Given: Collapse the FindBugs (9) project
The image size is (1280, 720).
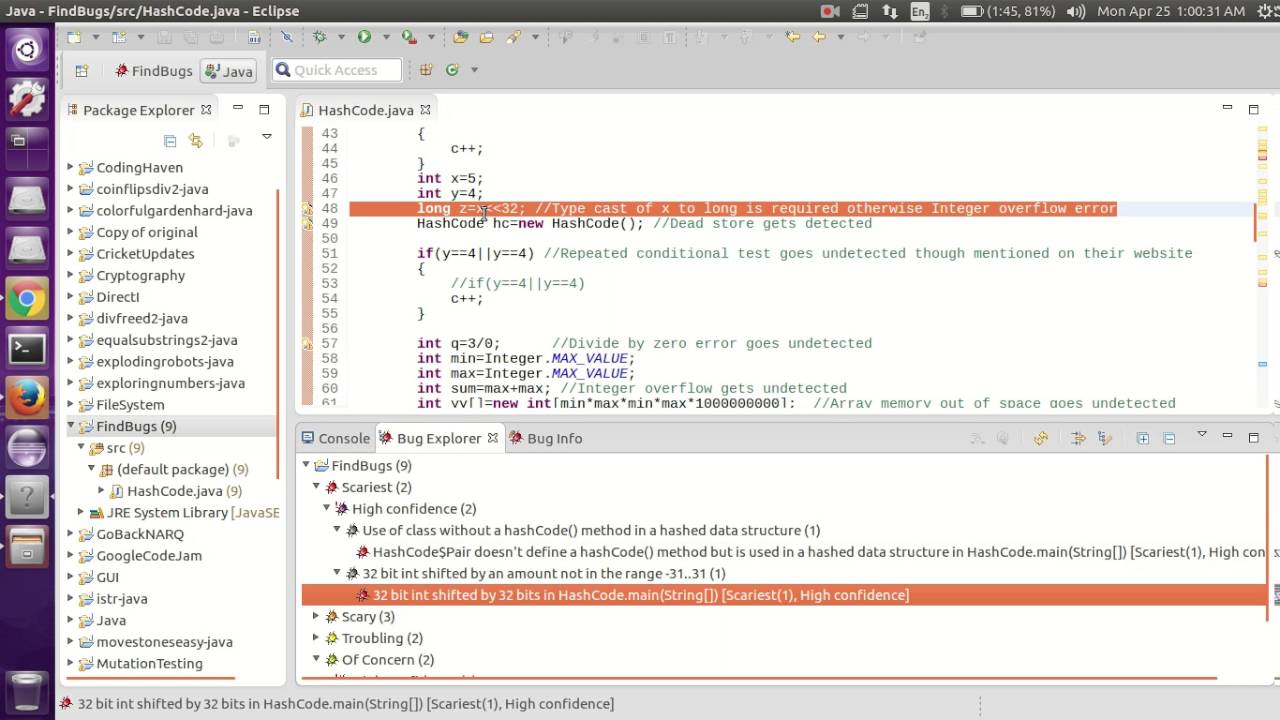Looking at the screenshot, I should [70, 426].
